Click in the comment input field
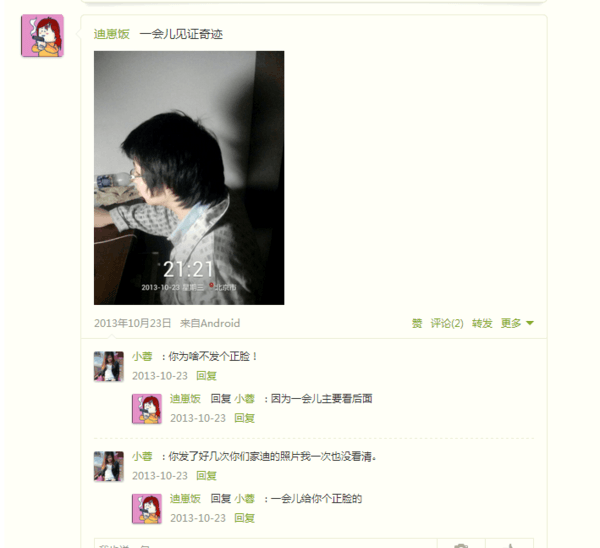The width and height of the screenshot is (600, 548). [x=266, y=544]
